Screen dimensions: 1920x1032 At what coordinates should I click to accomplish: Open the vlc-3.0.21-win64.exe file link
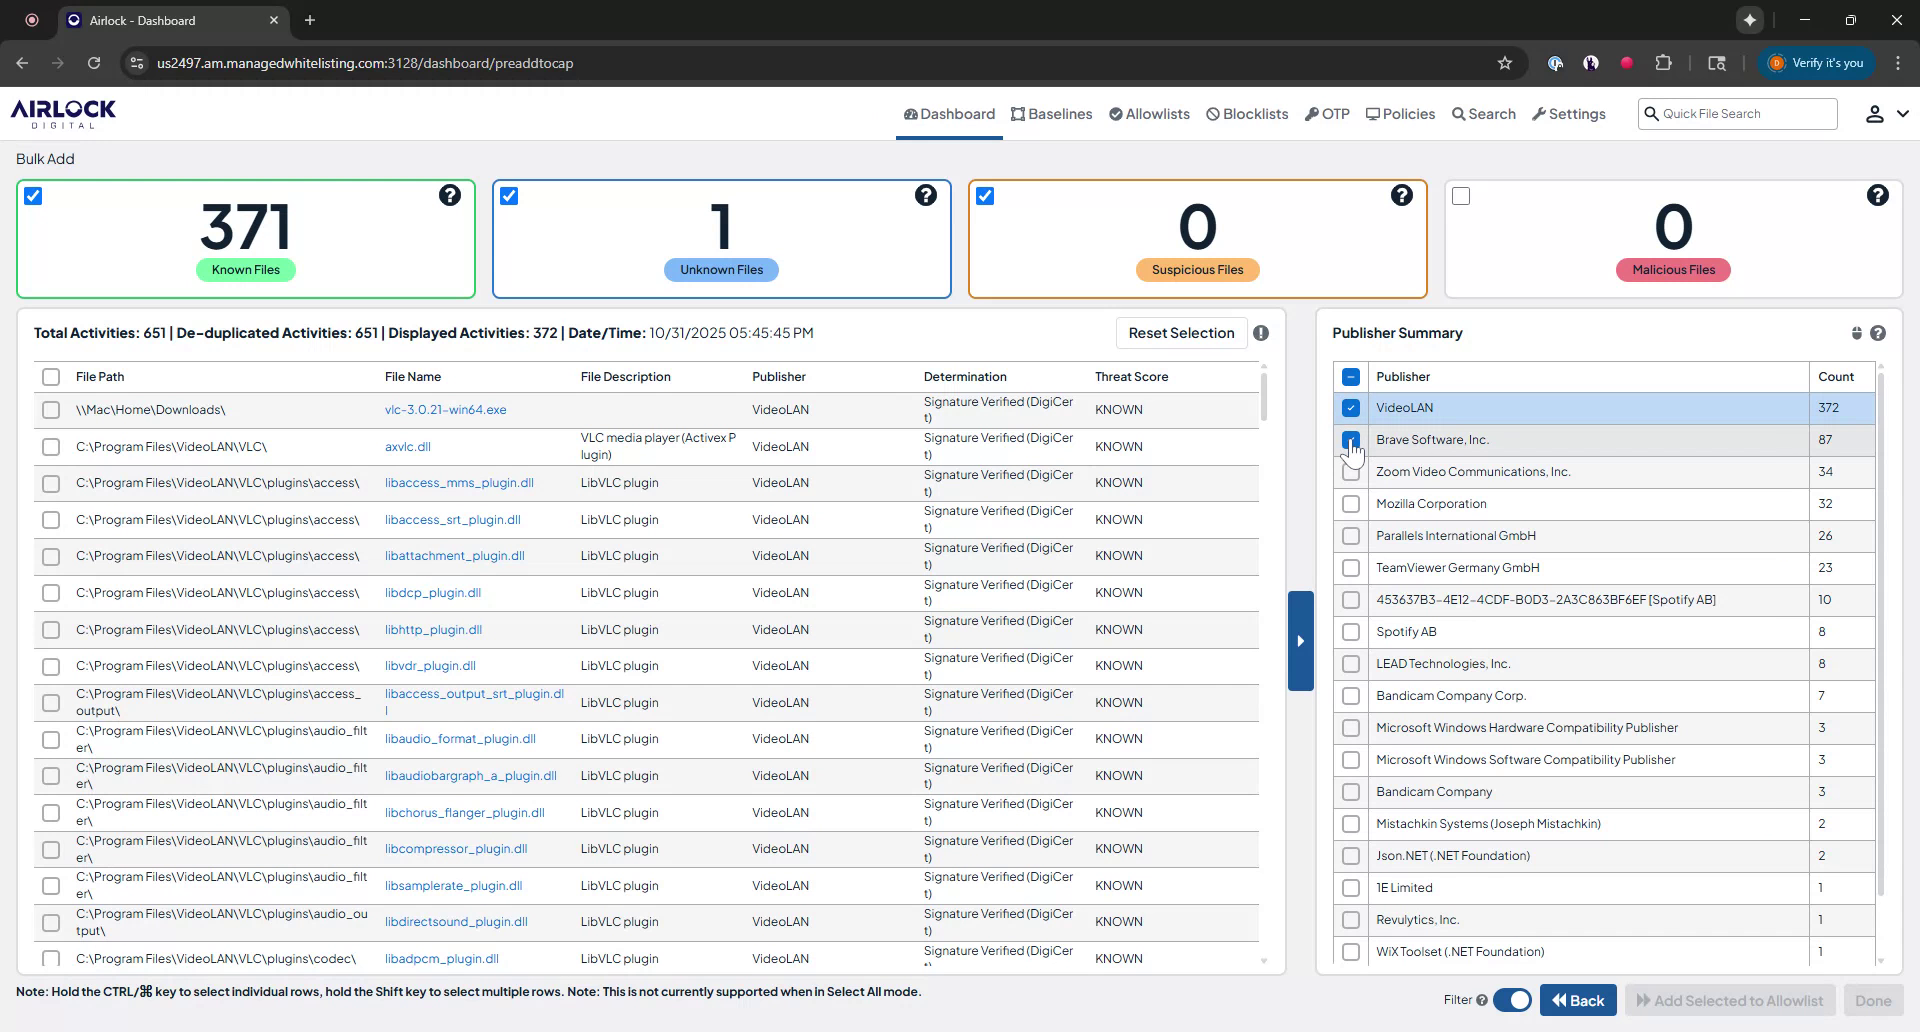tap(445, 410)
